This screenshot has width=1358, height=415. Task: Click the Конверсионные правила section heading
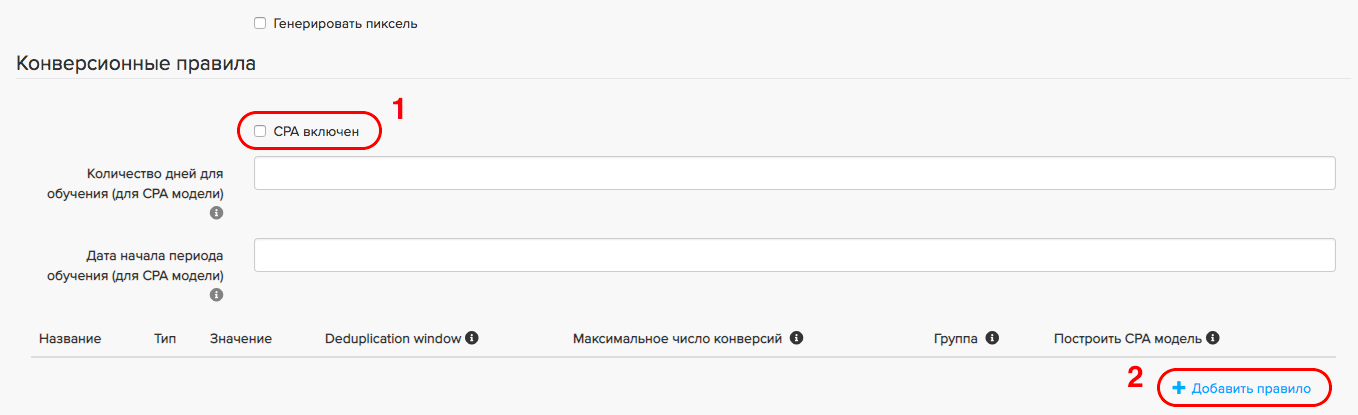135,64
